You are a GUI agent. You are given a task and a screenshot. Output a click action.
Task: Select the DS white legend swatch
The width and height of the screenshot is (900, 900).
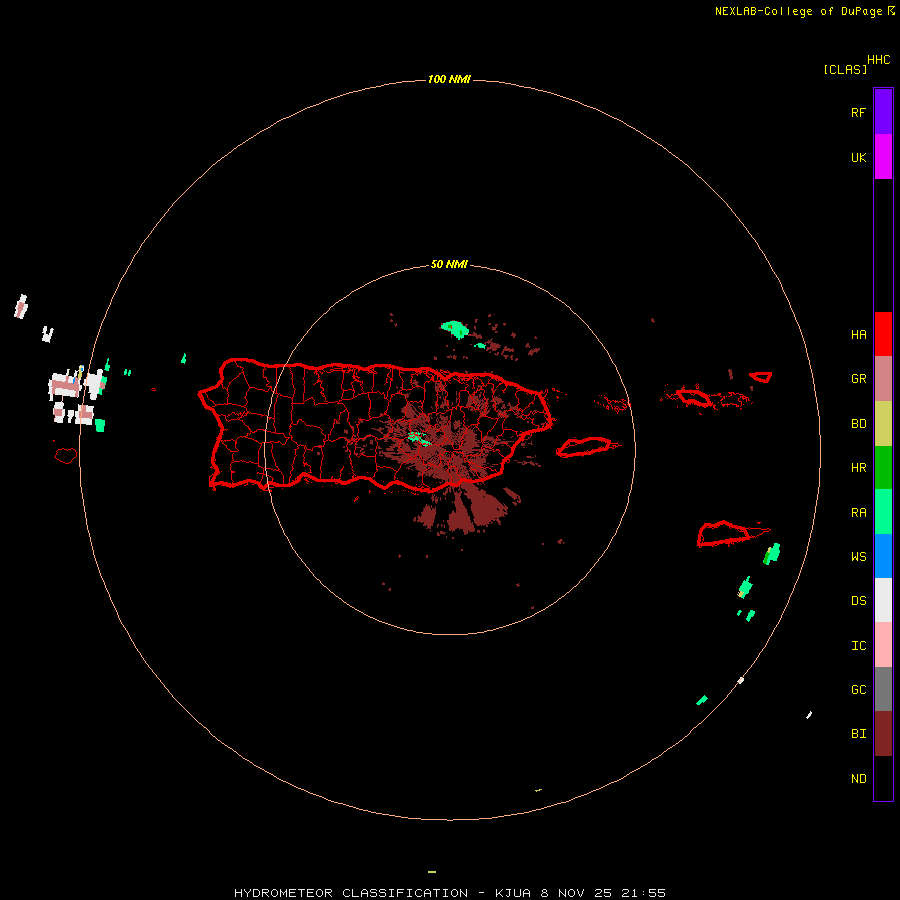tap(883, 600)
